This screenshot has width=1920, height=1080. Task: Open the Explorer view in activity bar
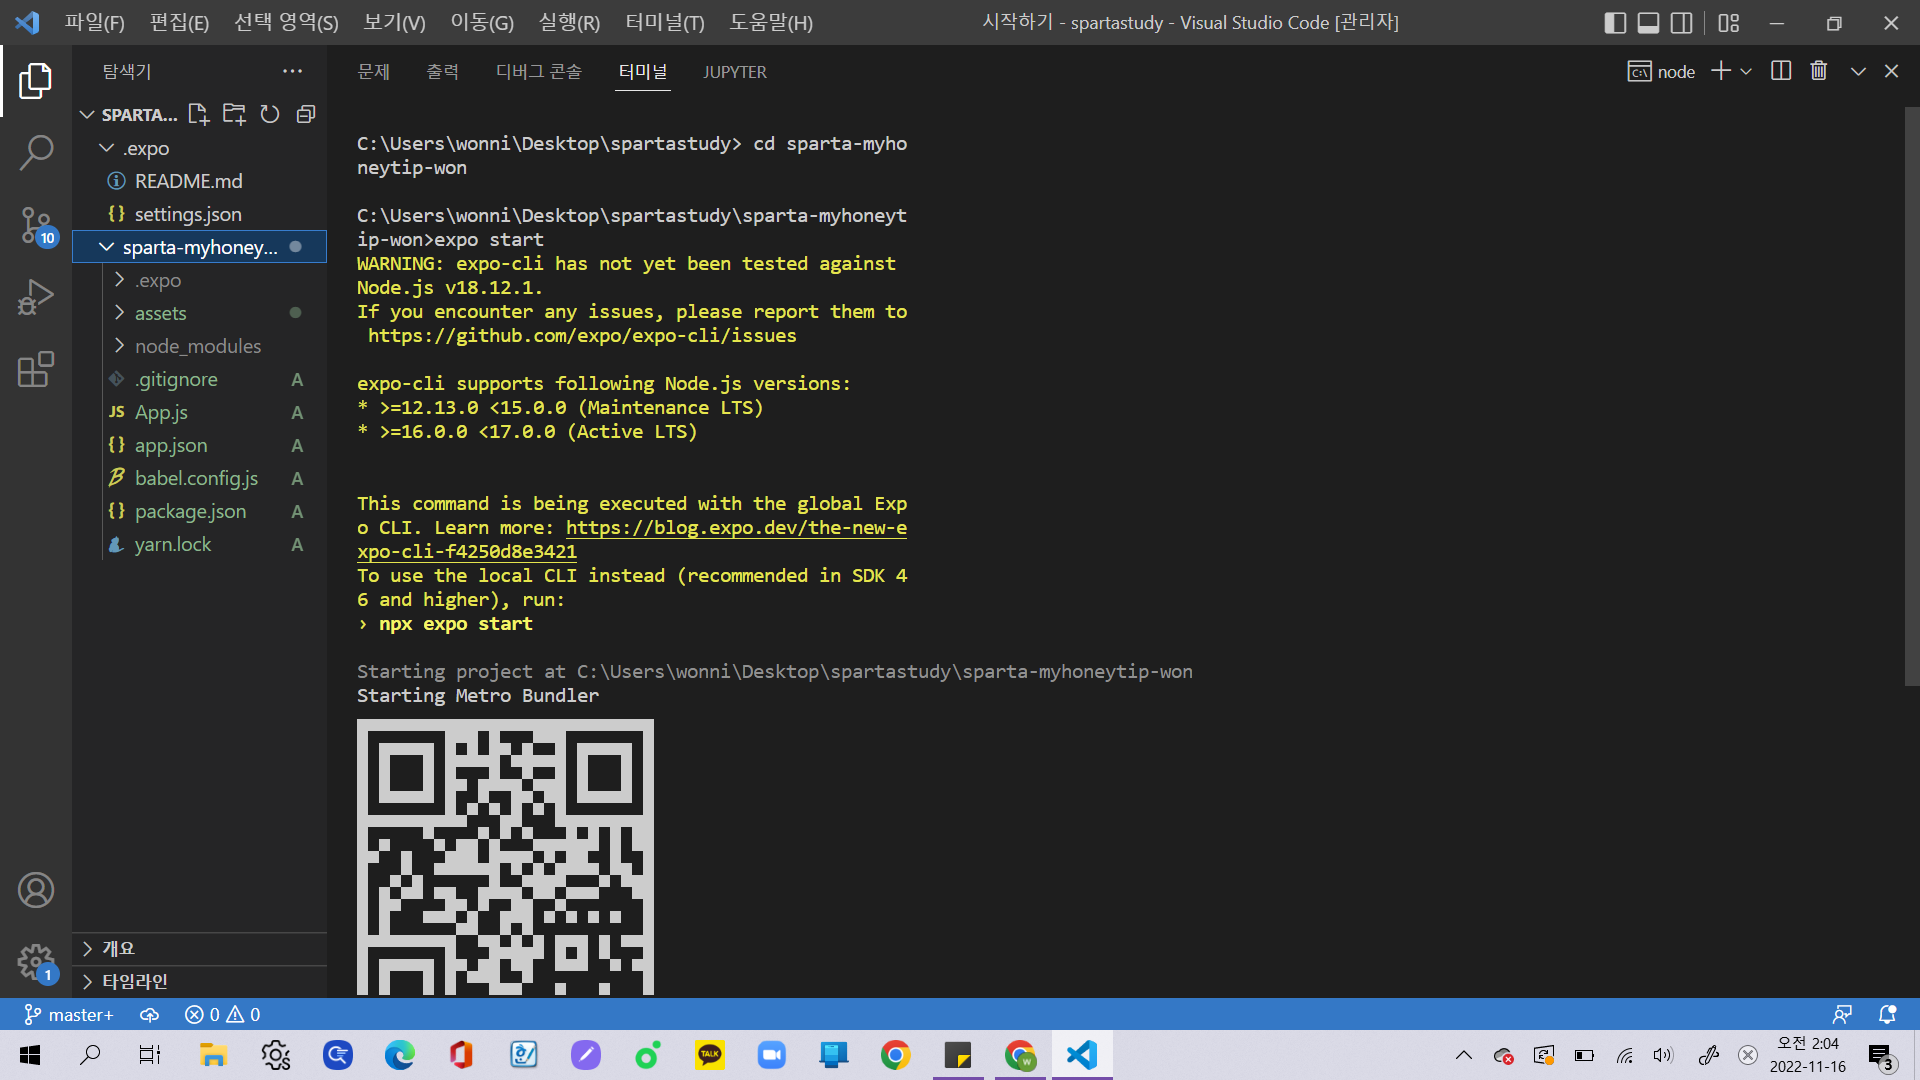pyautogui.click(x=36, y=81)
